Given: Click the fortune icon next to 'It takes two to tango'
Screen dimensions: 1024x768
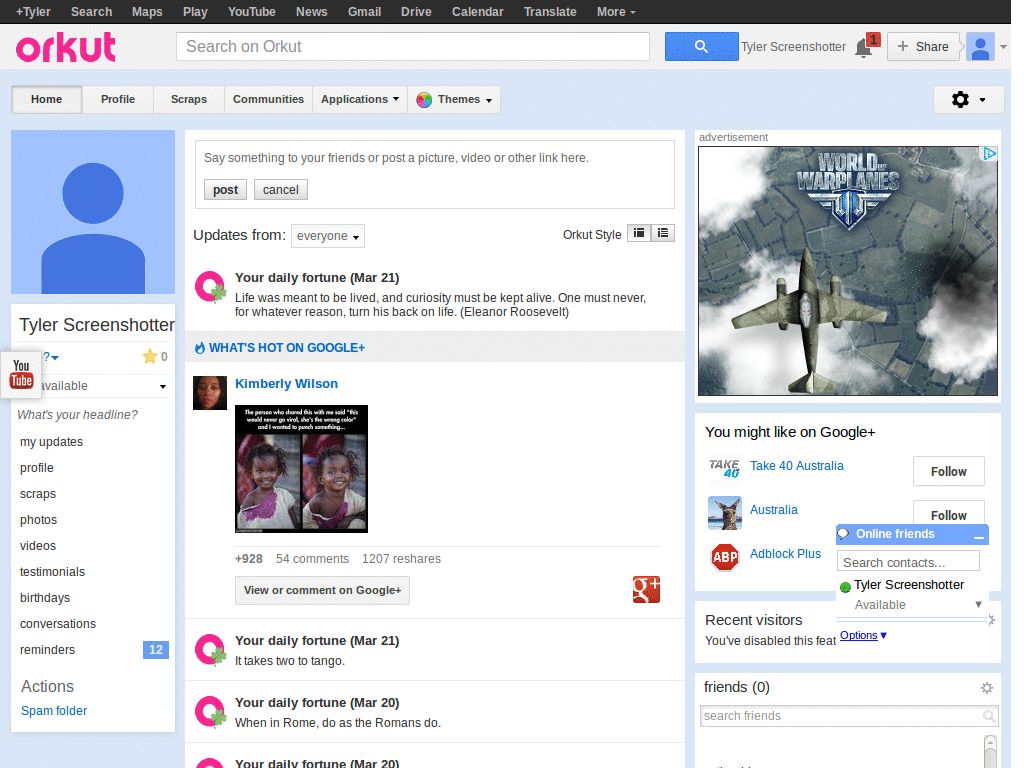Looking at the screenshot, I should (210, 650).
